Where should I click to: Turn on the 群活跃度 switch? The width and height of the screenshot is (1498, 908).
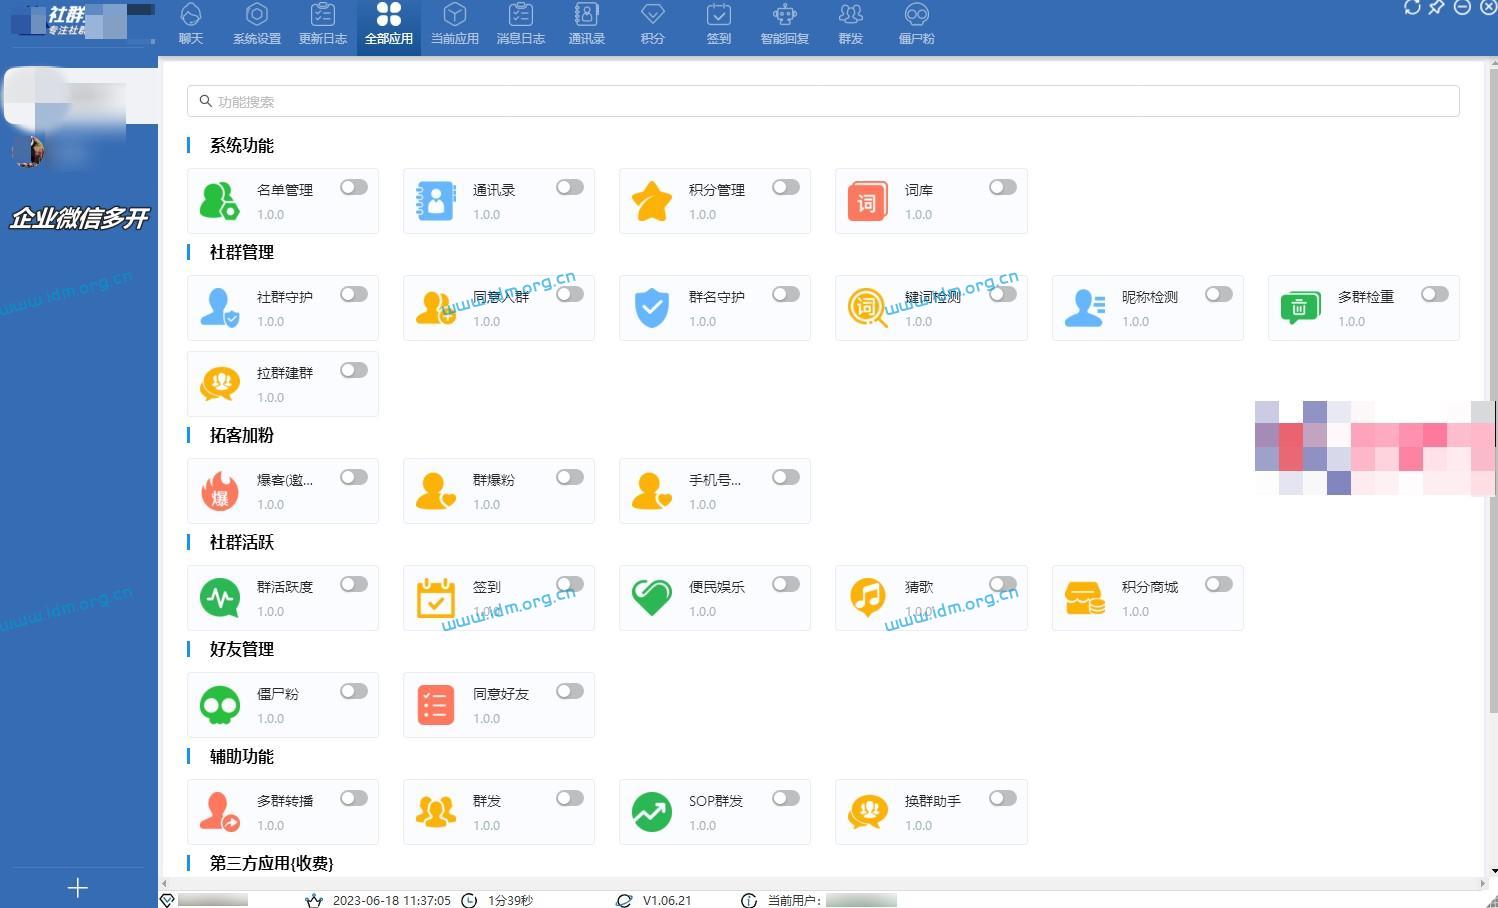tap(354, 584)
